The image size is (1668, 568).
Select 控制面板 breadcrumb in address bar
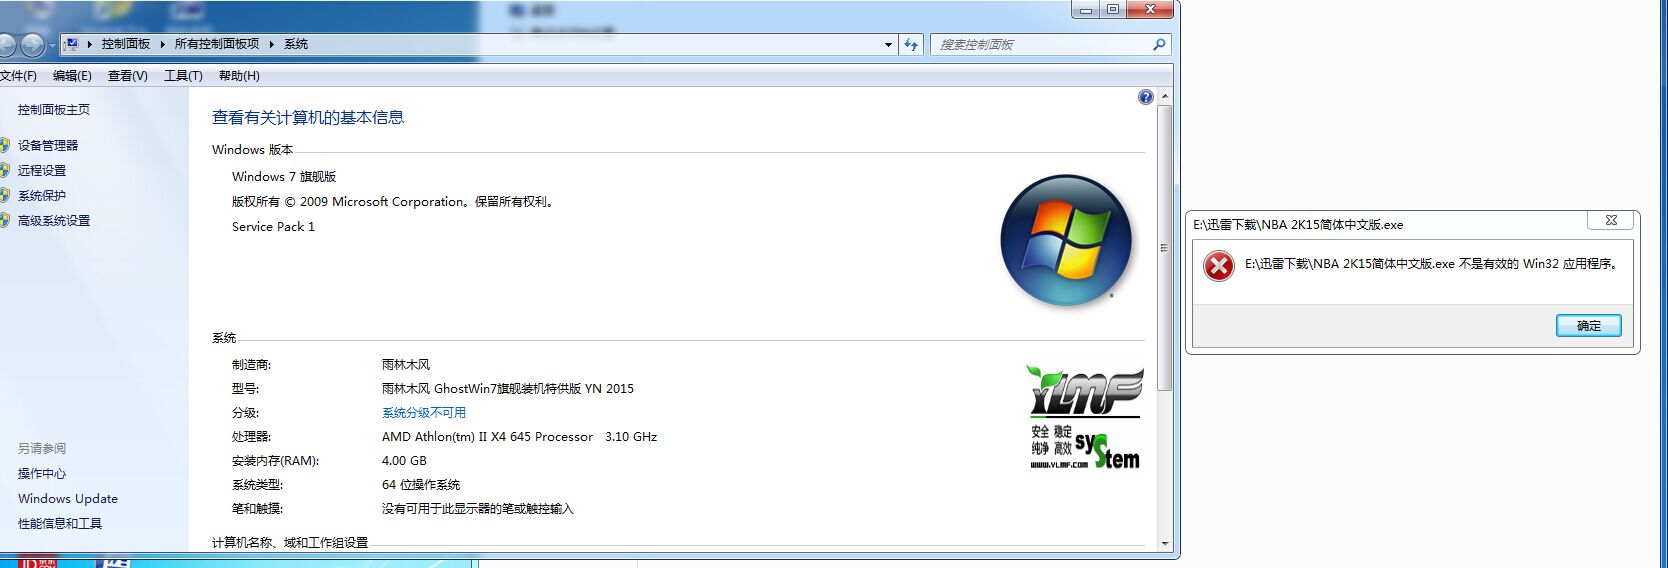(126, 44)
